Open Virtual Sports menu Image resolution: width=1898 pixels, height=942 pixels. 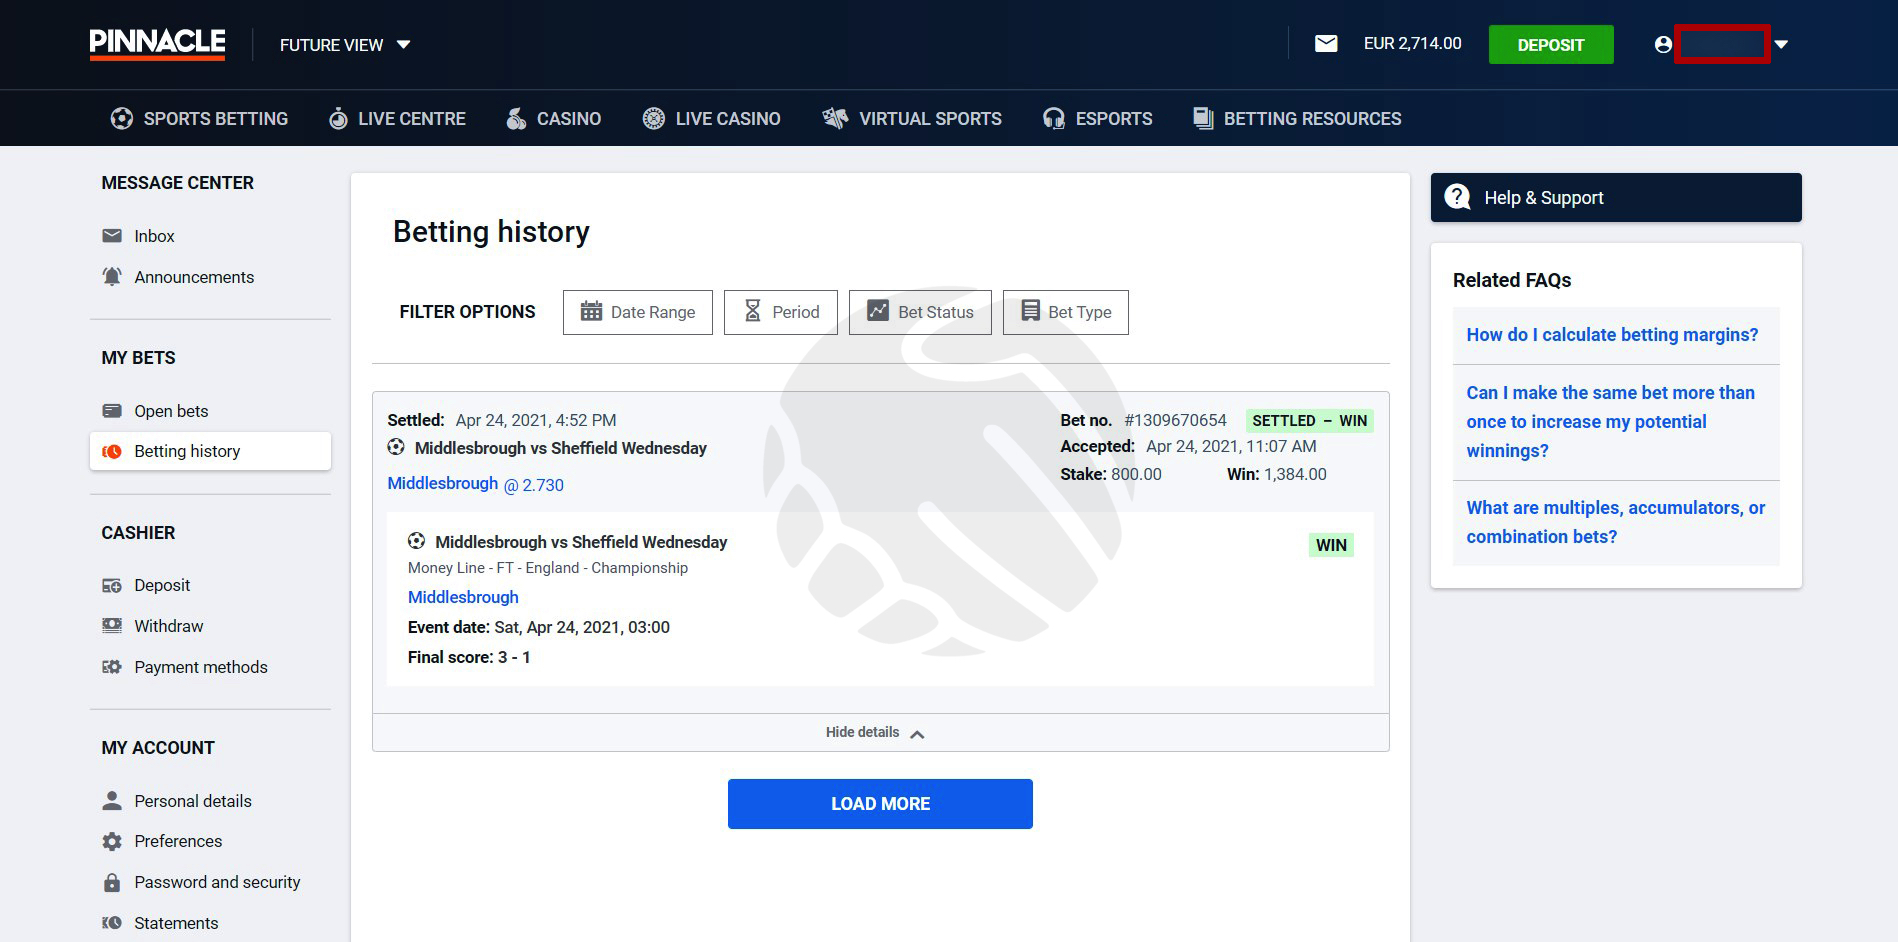[912, 119]
